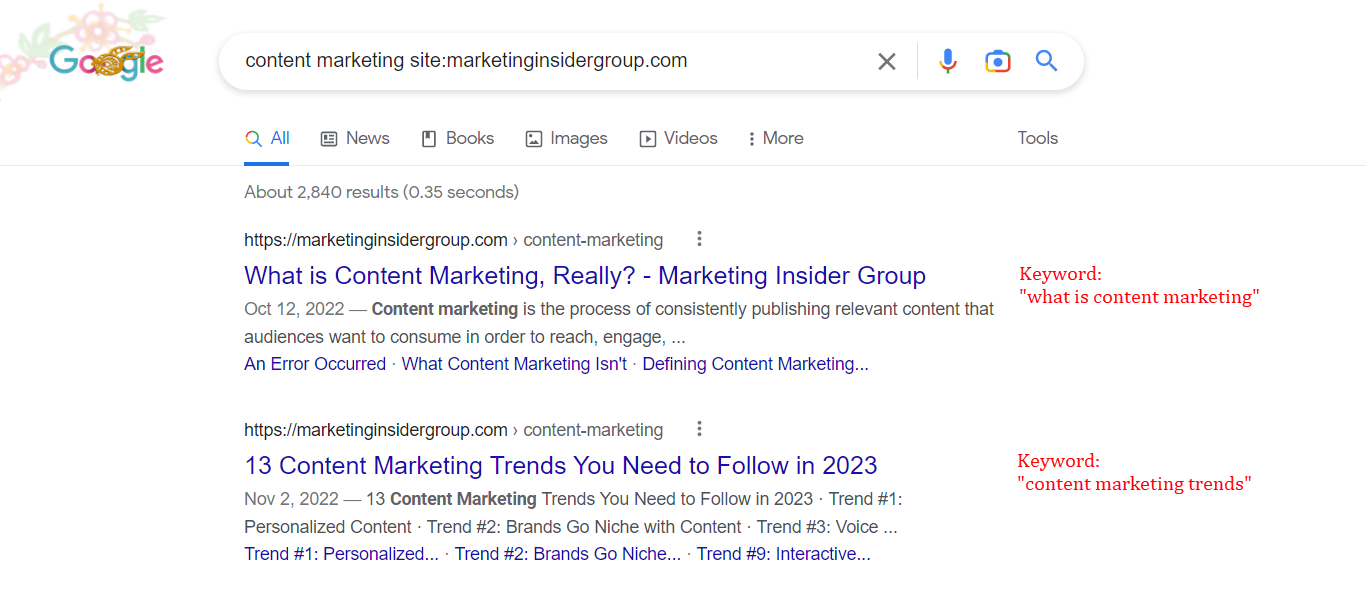The height and width of the screenshot is (594, 1366).
Task: Open '13 Content Marketing Trends' result
Action: [x=560, y=465]
